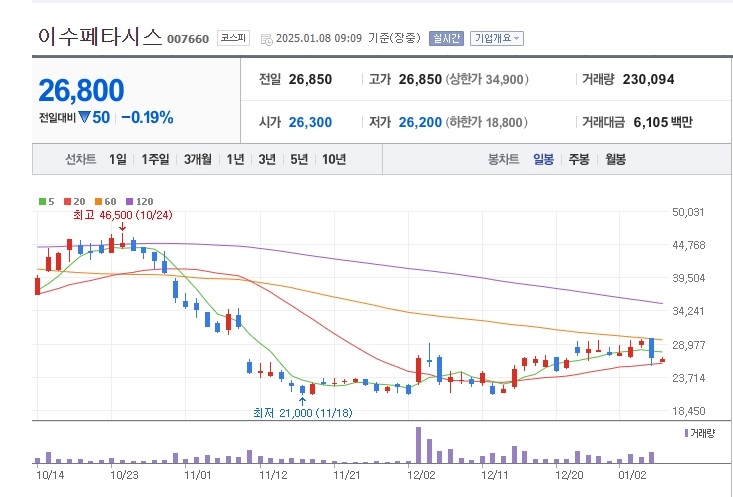Screen dimensions: 733x497
Task: Select the 1년 line chart range
Action: click(235, 159)
